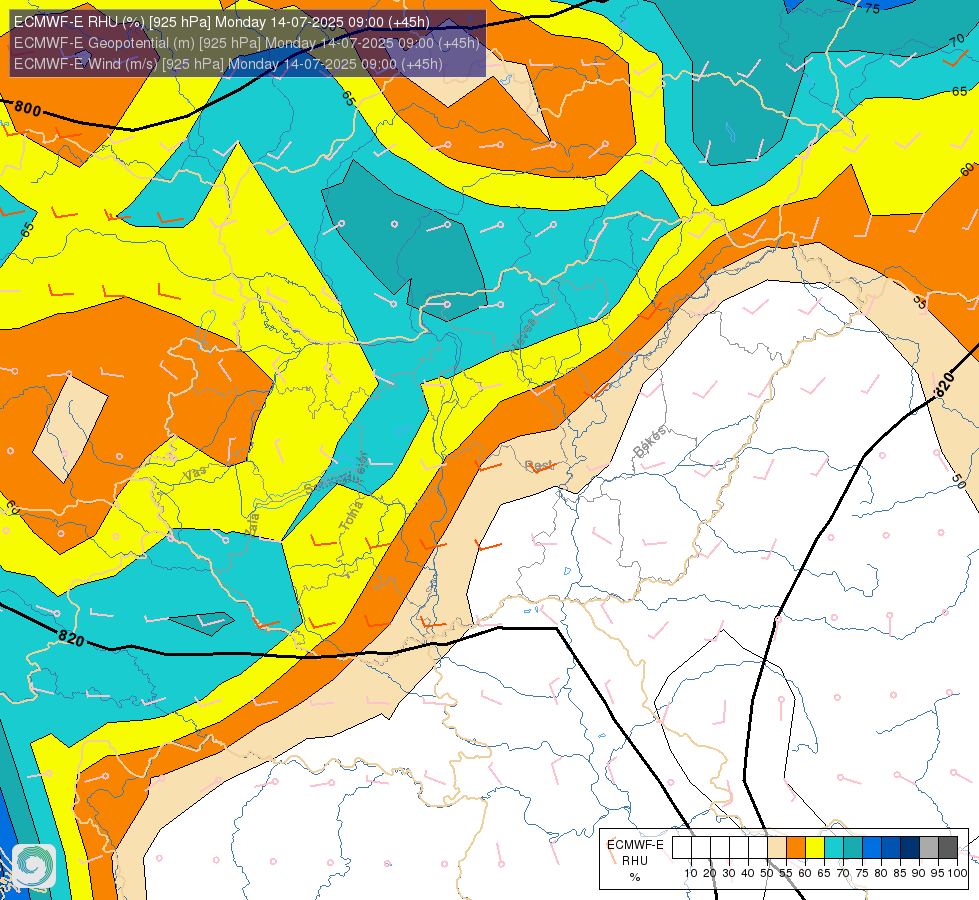Click the Vas county name
The height and width of the screenshot is (900, 979).
point(195,474)
